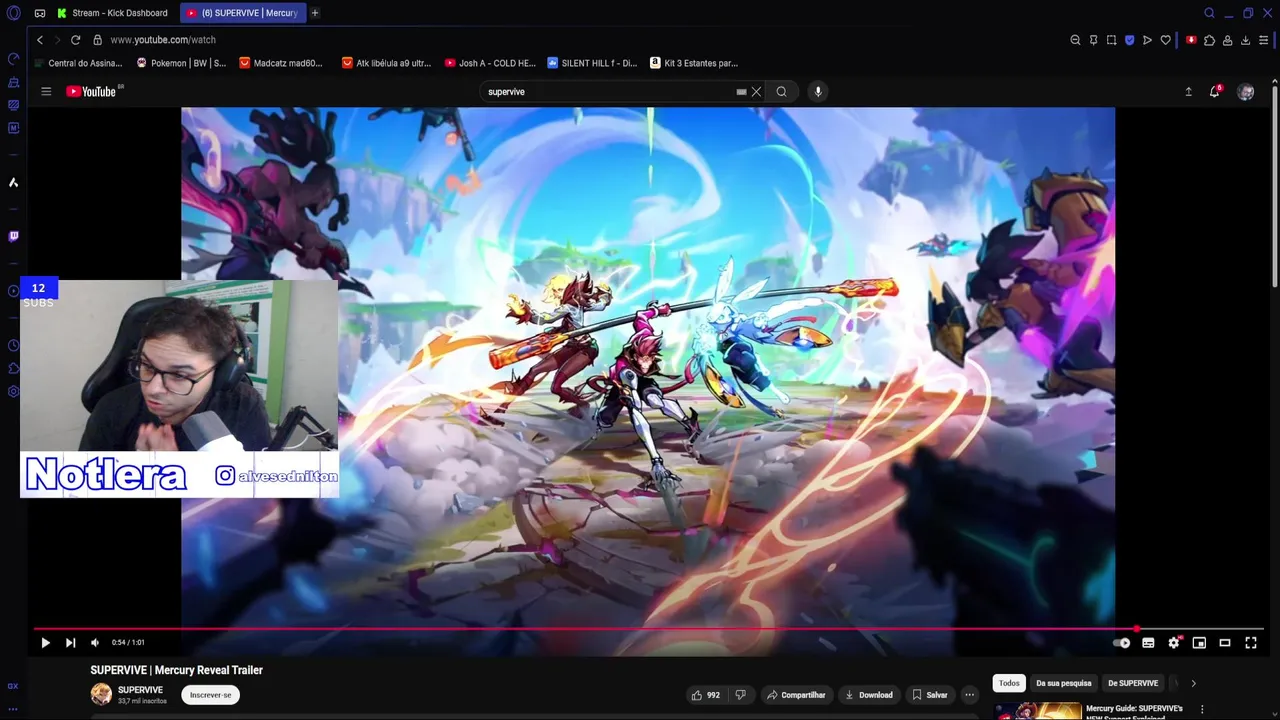The width and height of the screenshot is (1280, 720).
Task: Open the YouTube hamburger guide menu
Action: coord(46,91)
